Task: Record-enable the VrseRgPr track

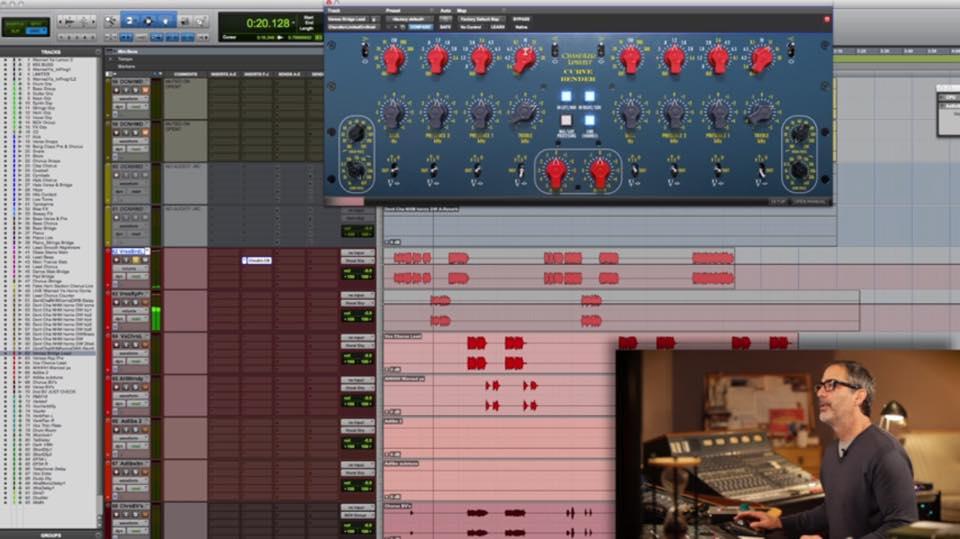Action: tap(117, 303)
